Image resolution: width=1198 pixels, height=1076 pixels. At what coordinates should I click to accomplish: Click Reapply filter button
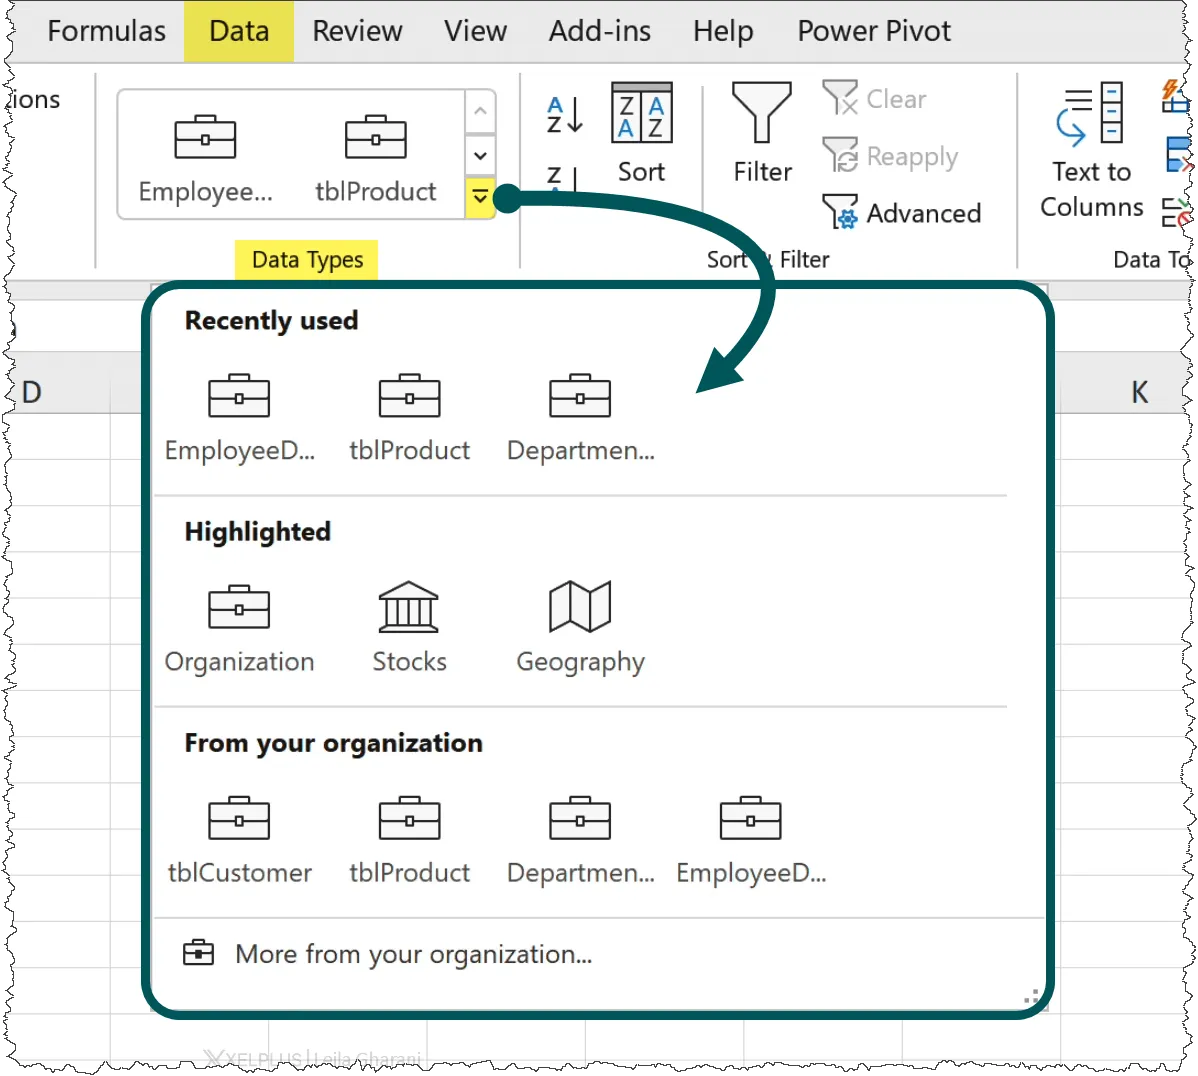pyautogui.click(x=891, y=156)
